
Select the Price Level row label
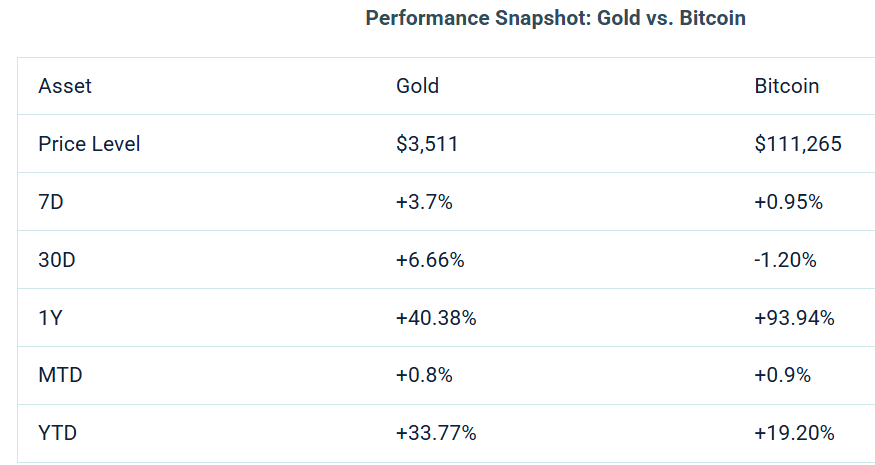click(89, 144)
